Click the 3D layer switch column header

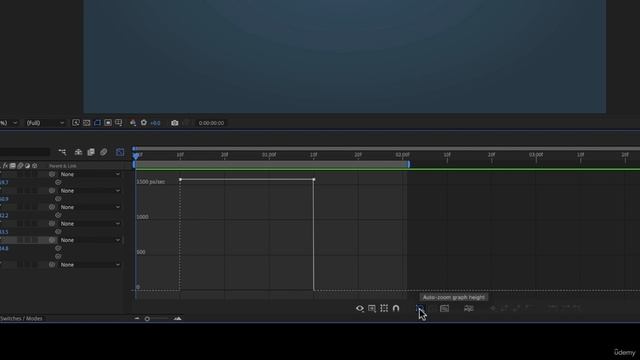click(x=35, y=166)
